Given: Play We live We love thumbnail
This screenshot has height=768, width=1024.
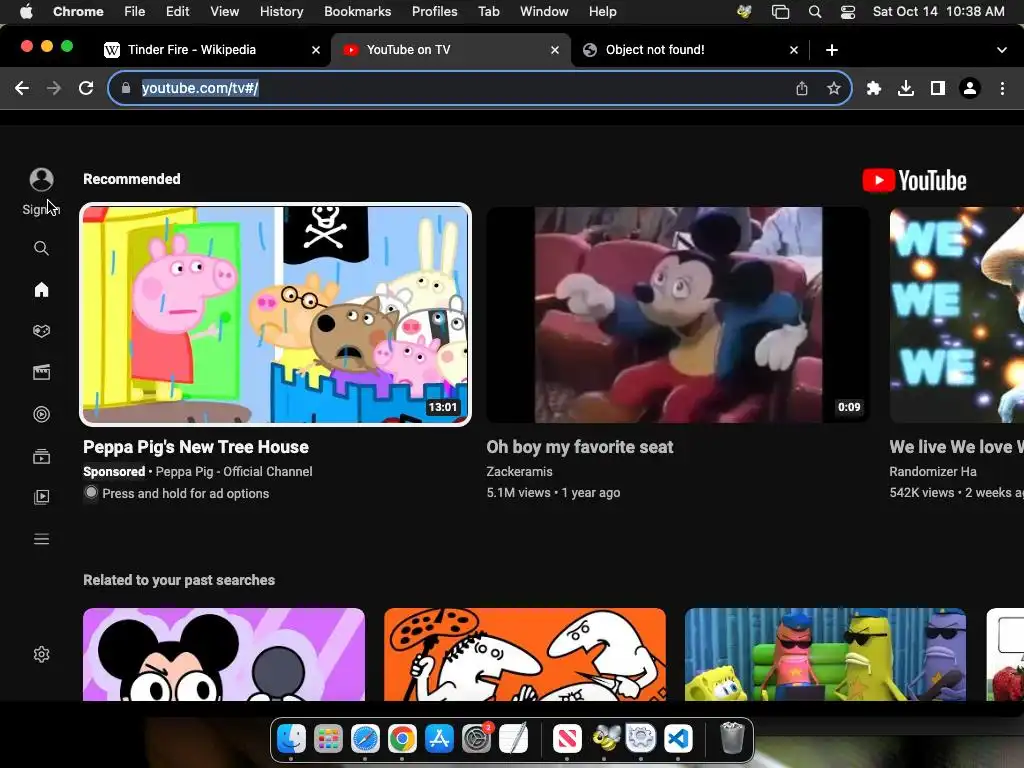Looking at the screenshot, I should (x=957, y=315).
